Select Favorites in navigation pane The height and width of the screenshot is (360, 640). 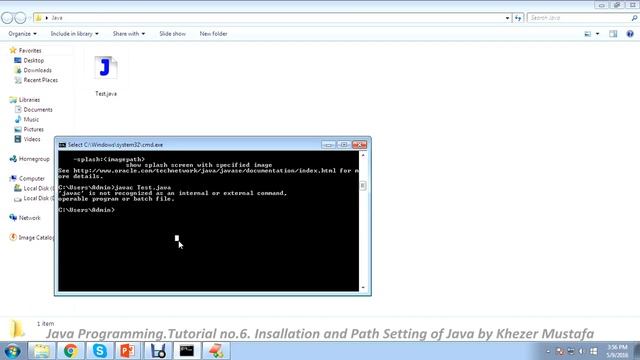(25, 51)
